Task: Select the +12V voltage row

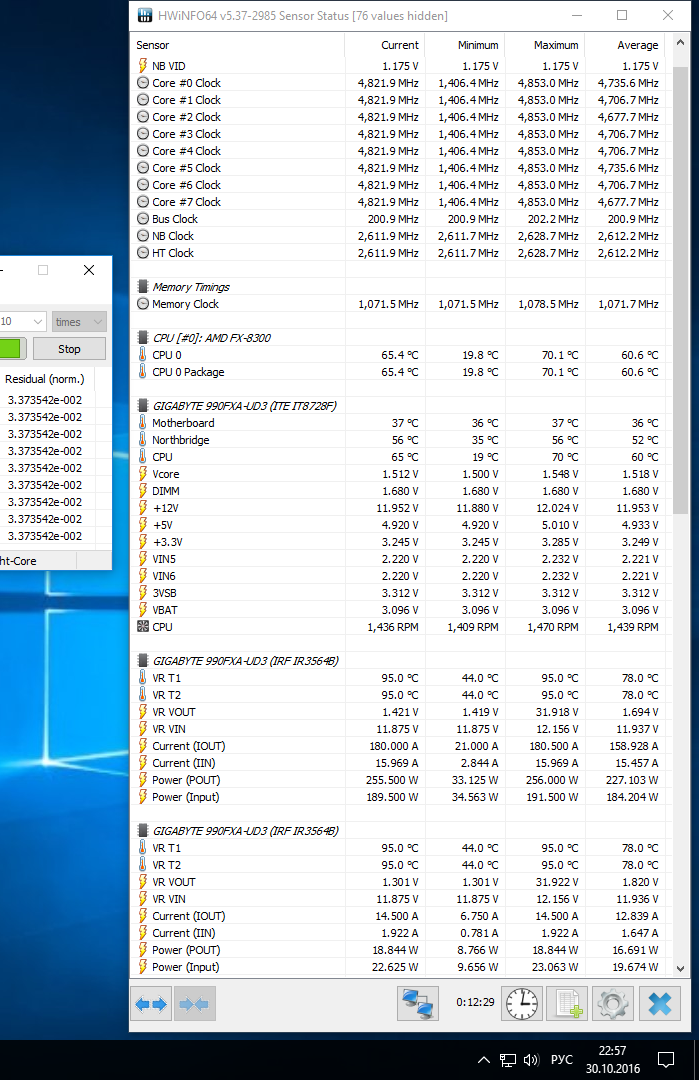Action: (x=398, y=508)
